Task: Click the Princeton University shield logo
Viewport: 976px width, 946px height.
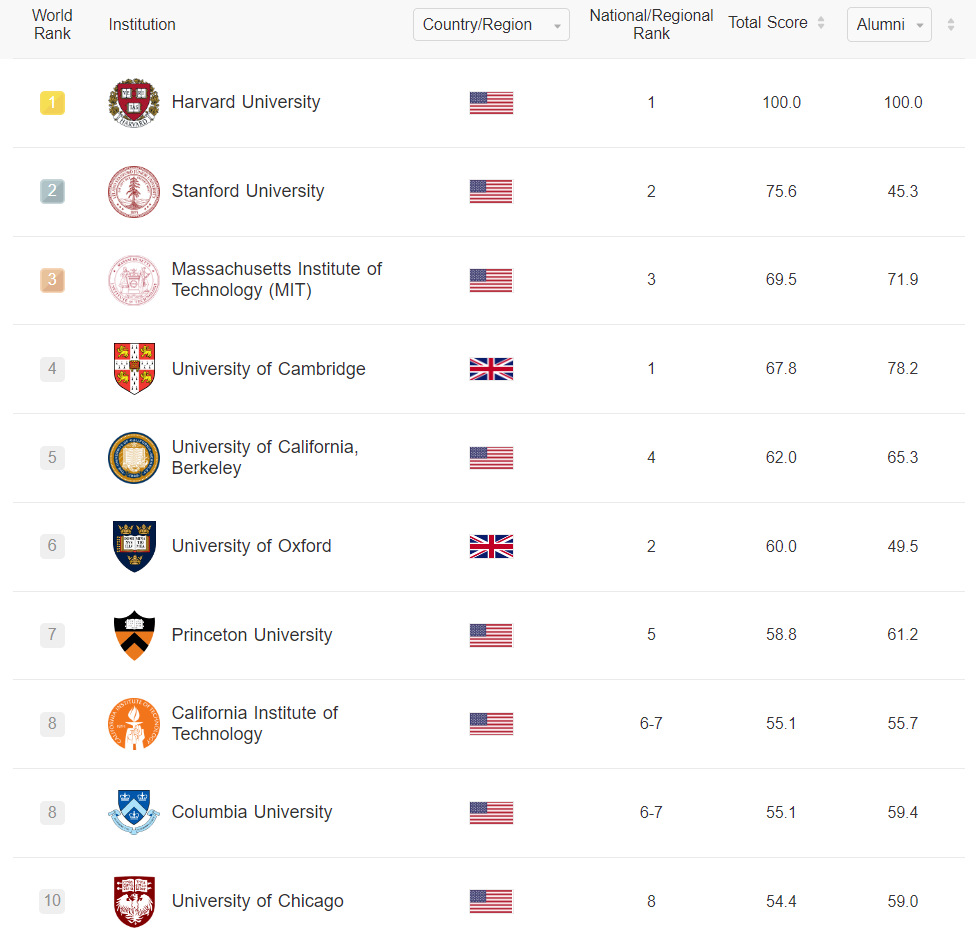Action: click(x=134, y=635)
